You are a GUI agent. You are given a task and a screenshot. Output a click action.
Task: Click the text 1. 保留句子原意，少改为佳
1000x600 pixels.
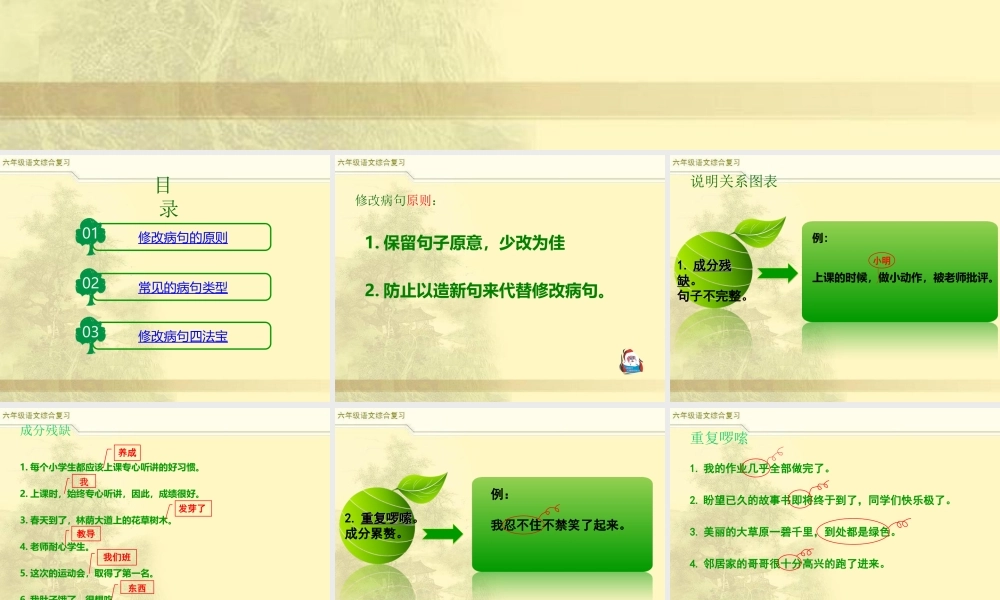tap(465, 243)
